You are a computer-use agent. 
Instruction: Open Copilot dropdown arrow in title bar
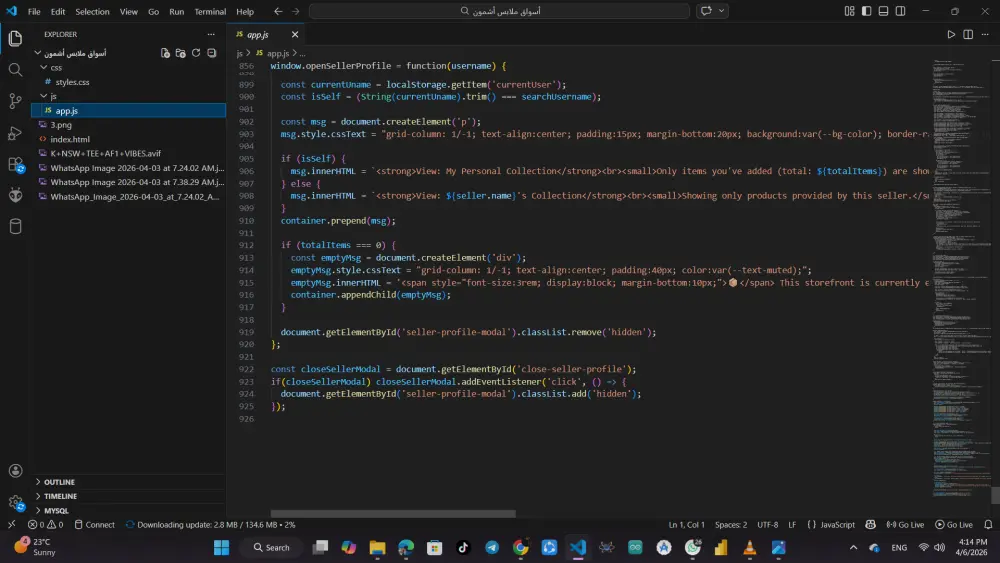(x=721, y=11)
